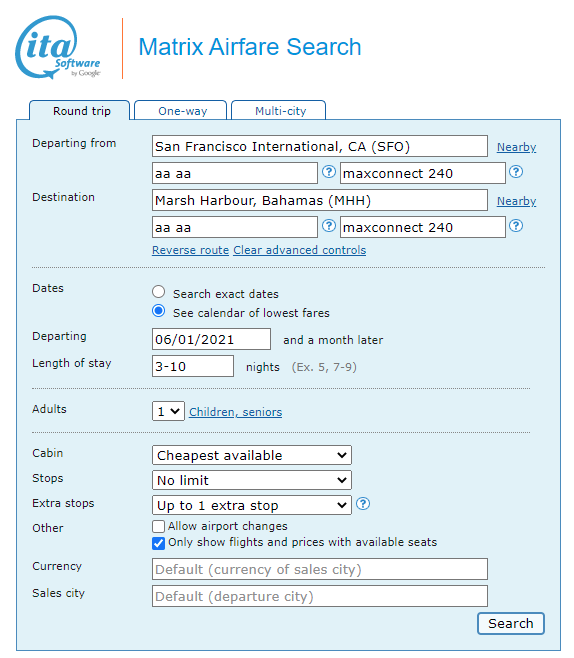This screenshot has height=658, width=574.
Task: Select See calendar of lowest fares option
Action: (x=159, y=311)
